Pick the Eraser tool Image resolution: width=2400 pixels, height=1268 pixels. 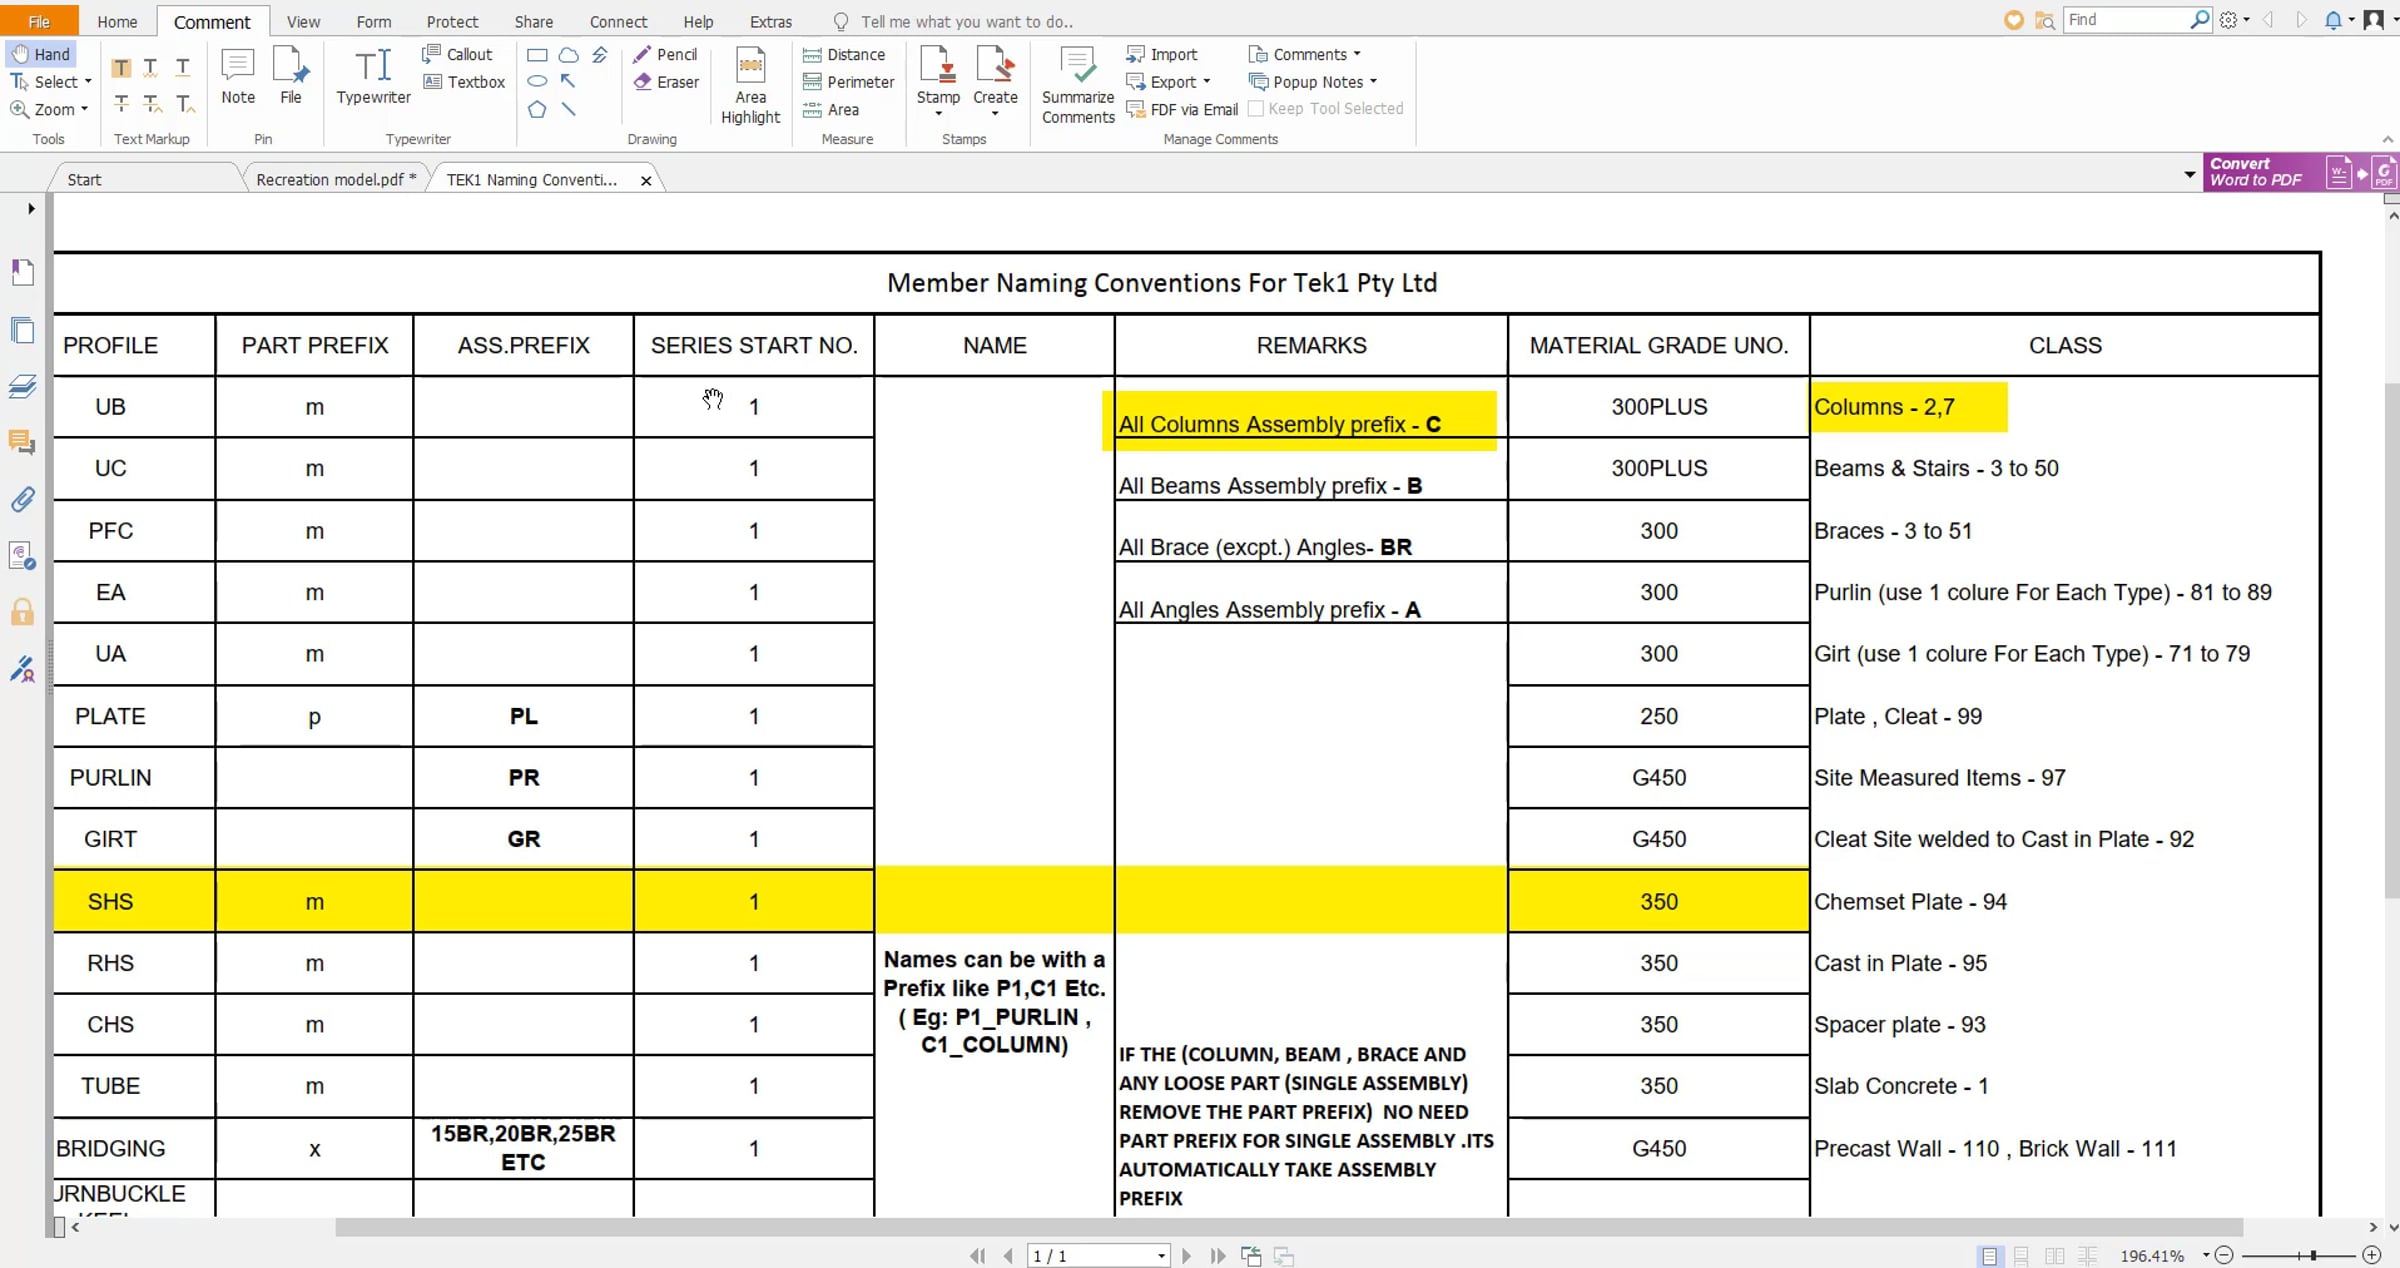(666, 82)
